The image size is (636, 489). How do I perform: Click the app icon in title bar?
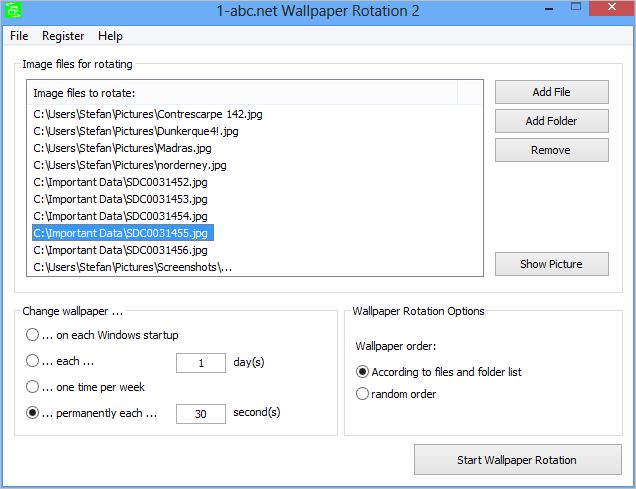coord(9,11)
